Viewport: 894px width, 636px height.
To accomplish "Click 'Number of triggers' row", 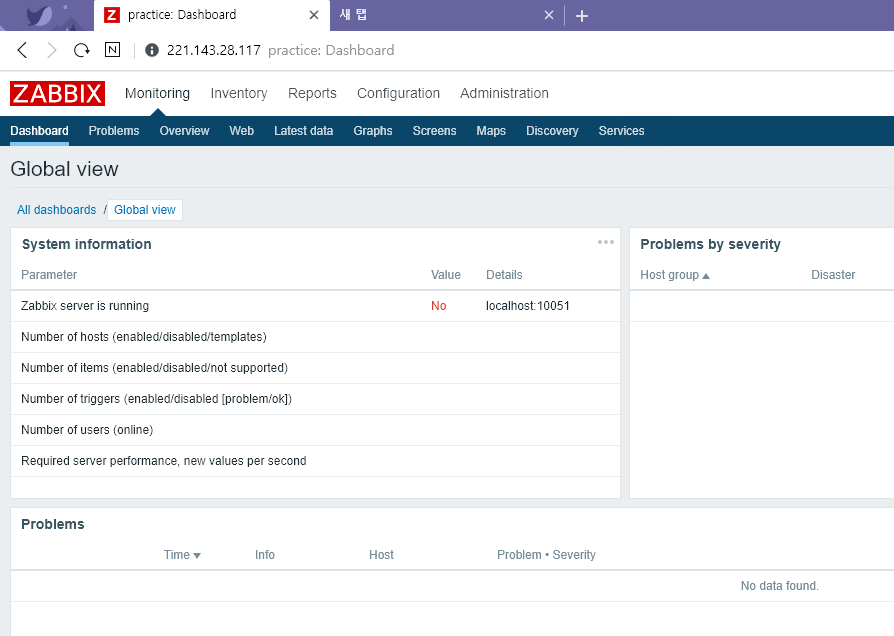I will coord(315,399).
